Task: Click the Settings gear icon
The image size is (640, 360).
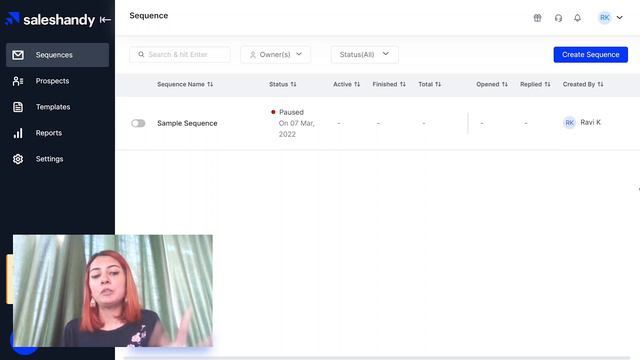Action: 18,159
